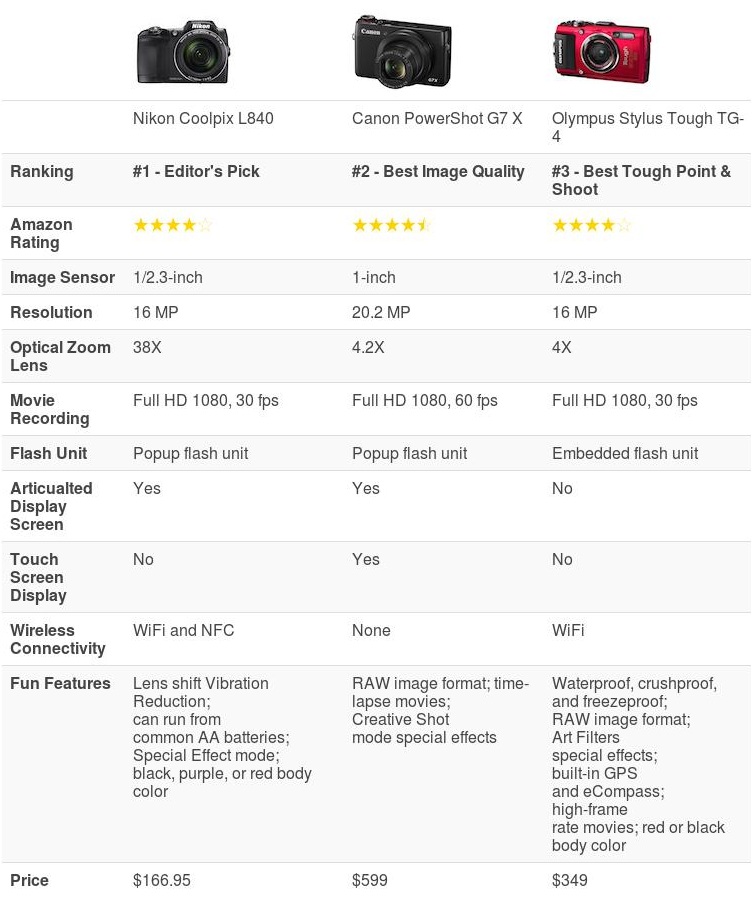
Task: Click the $599 Canon price
Action: pos(369,881)
